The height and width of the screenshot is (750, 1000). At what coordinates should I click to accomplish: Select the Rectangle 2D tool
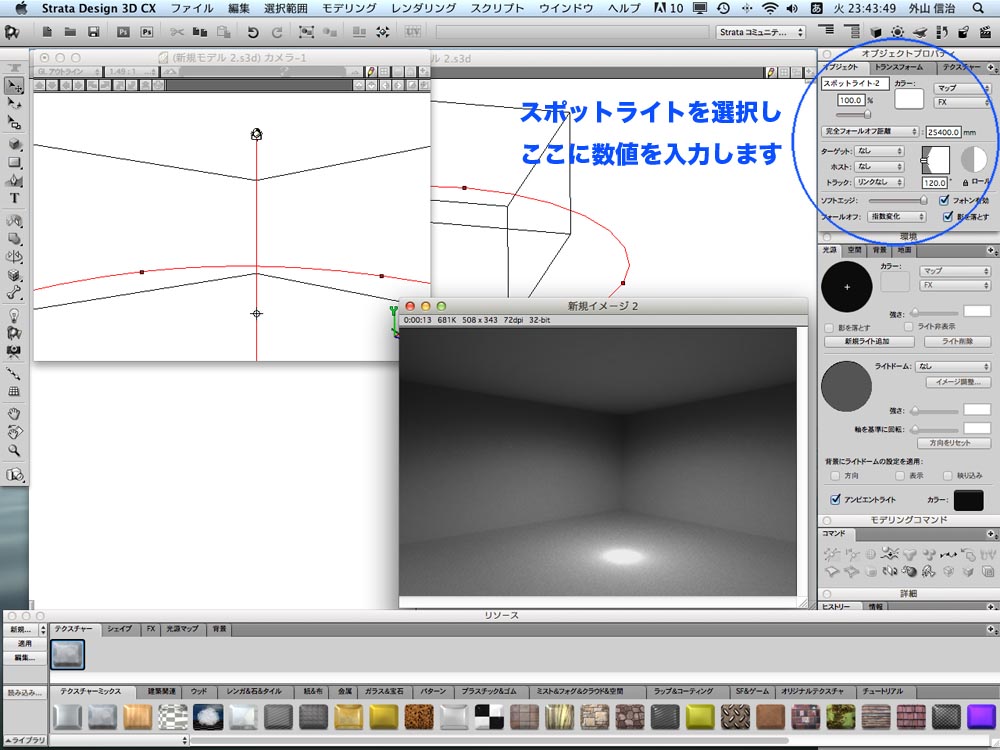tap(14, 163)
